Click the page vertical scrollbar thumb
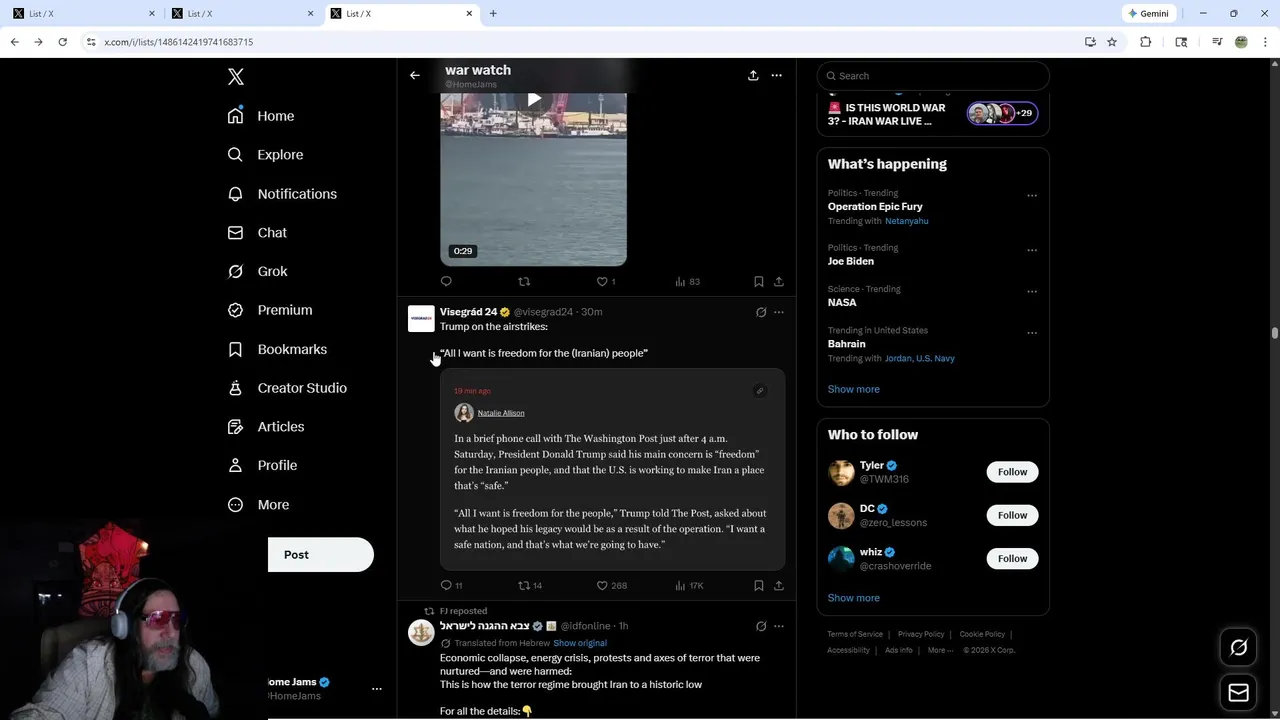This screenshot has height=720, width=1280. pos(1275,333)
